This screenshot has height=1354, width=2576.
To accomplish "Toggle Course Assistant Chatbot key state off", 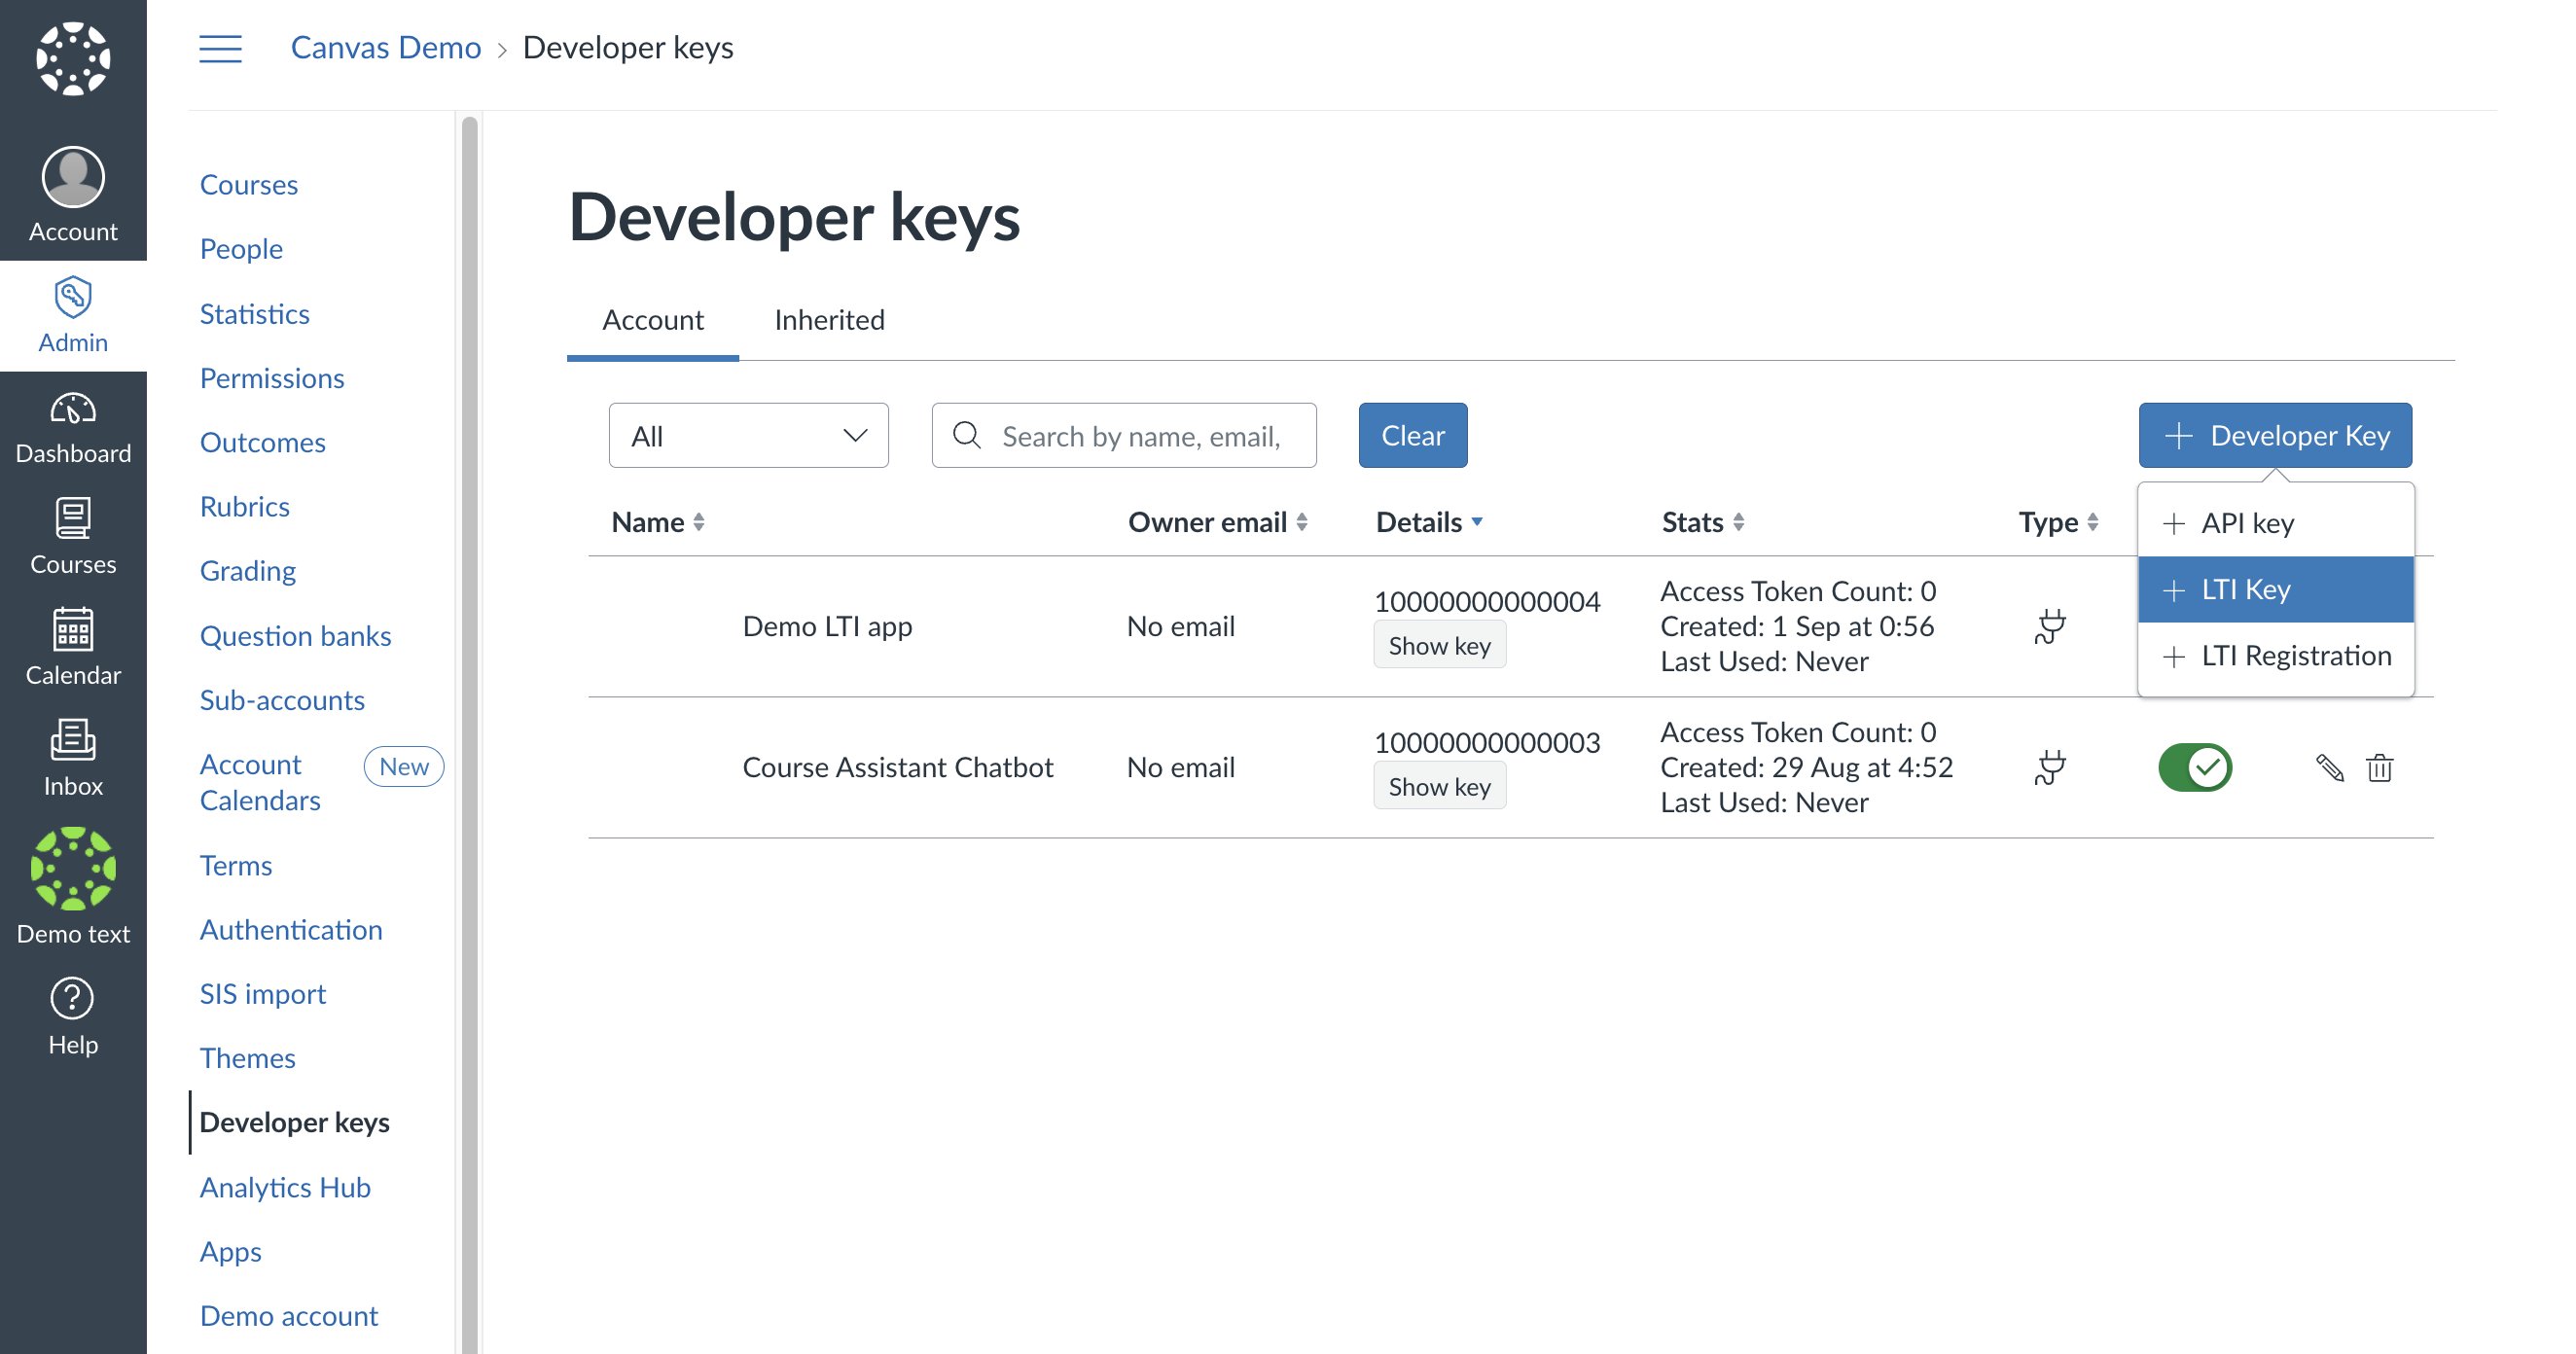I will tap(2195, 768).
